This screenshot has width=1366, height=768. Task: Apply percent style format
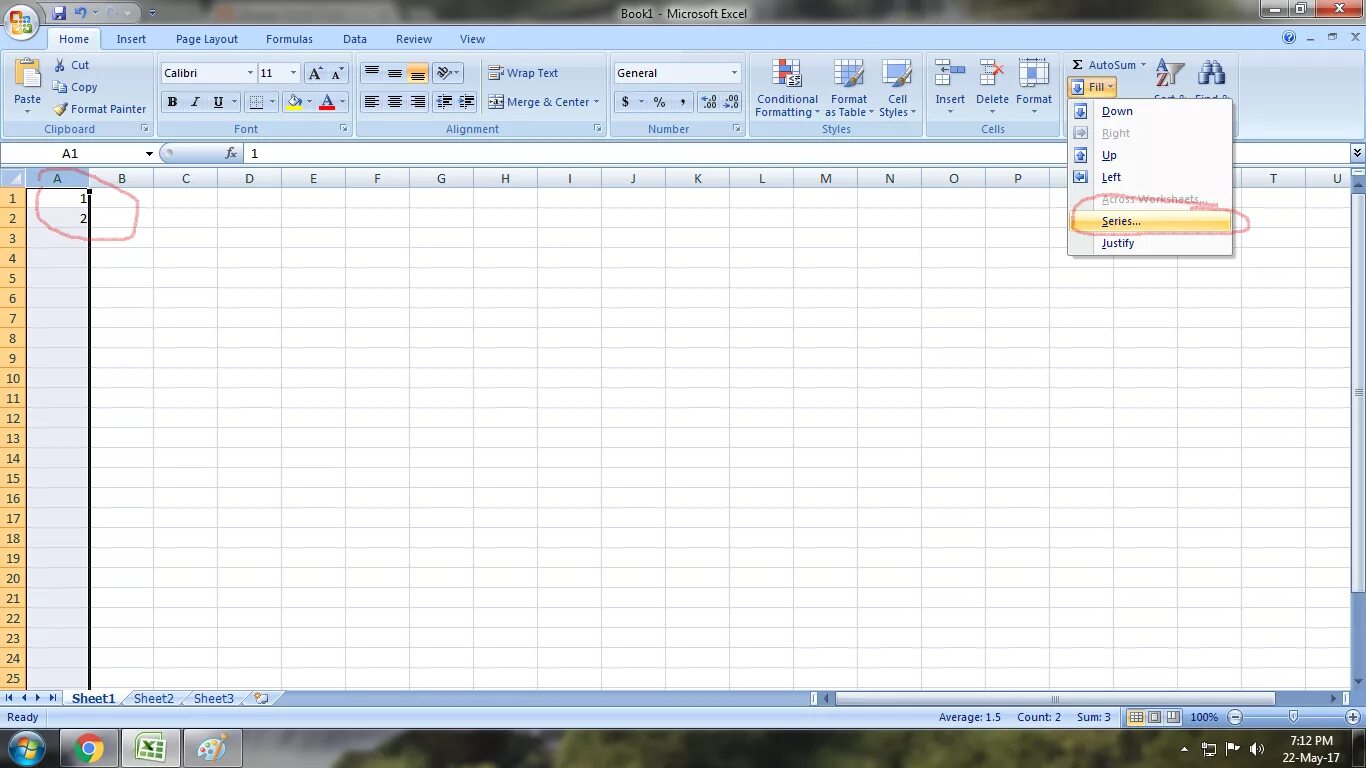point(659,102)
